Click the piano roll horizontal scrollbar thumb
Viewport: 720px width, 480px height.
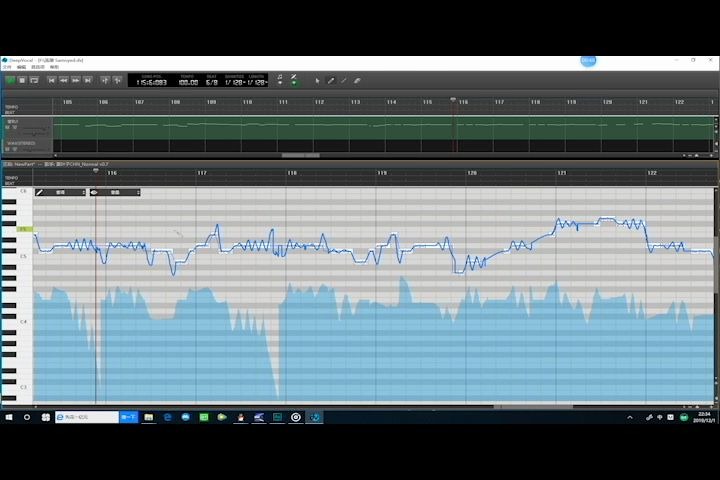click(x=533, y=407)
